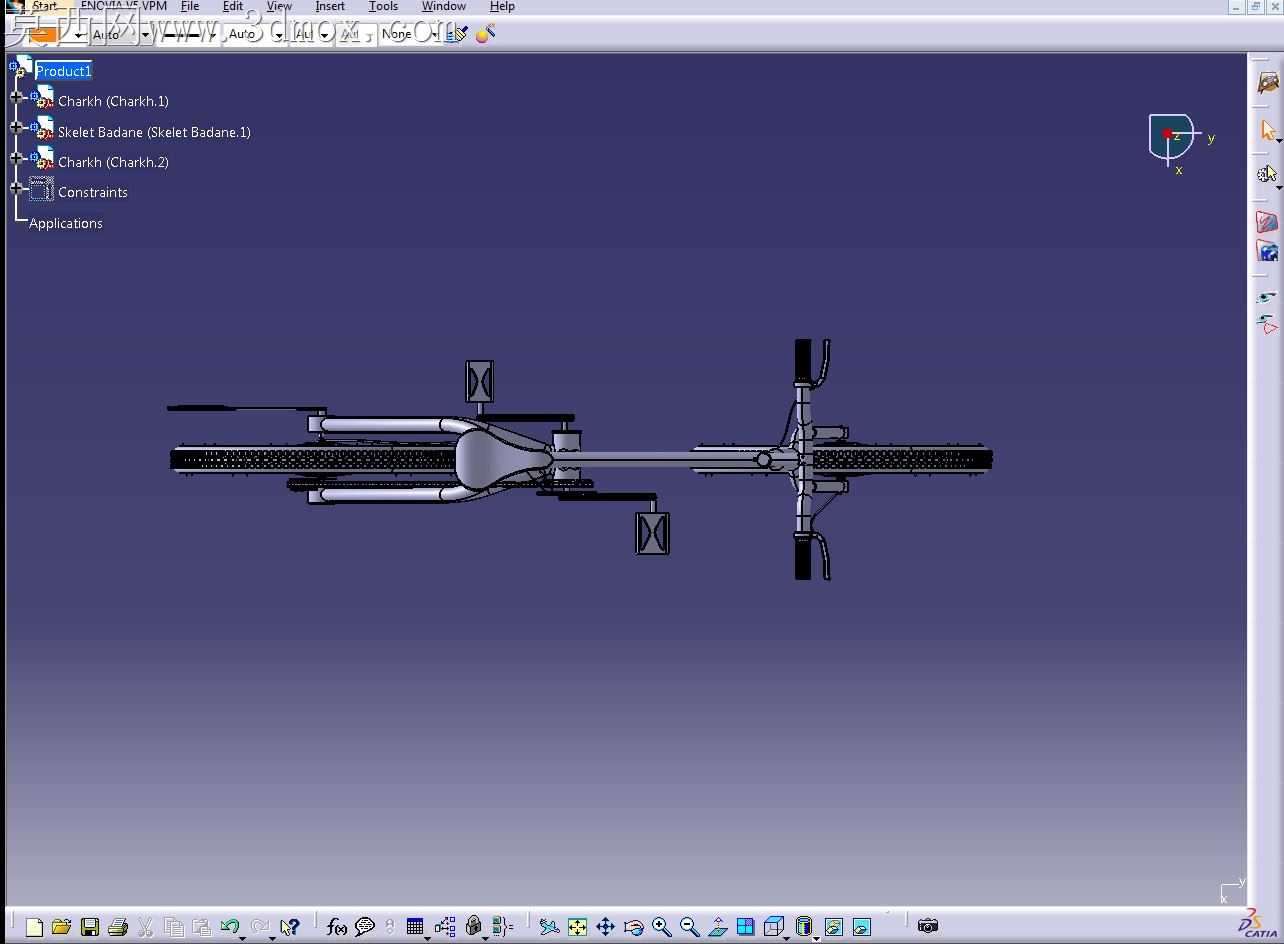Open the Design Table tool
This screenshot has height=944, width=1284.
coord(415,927)
